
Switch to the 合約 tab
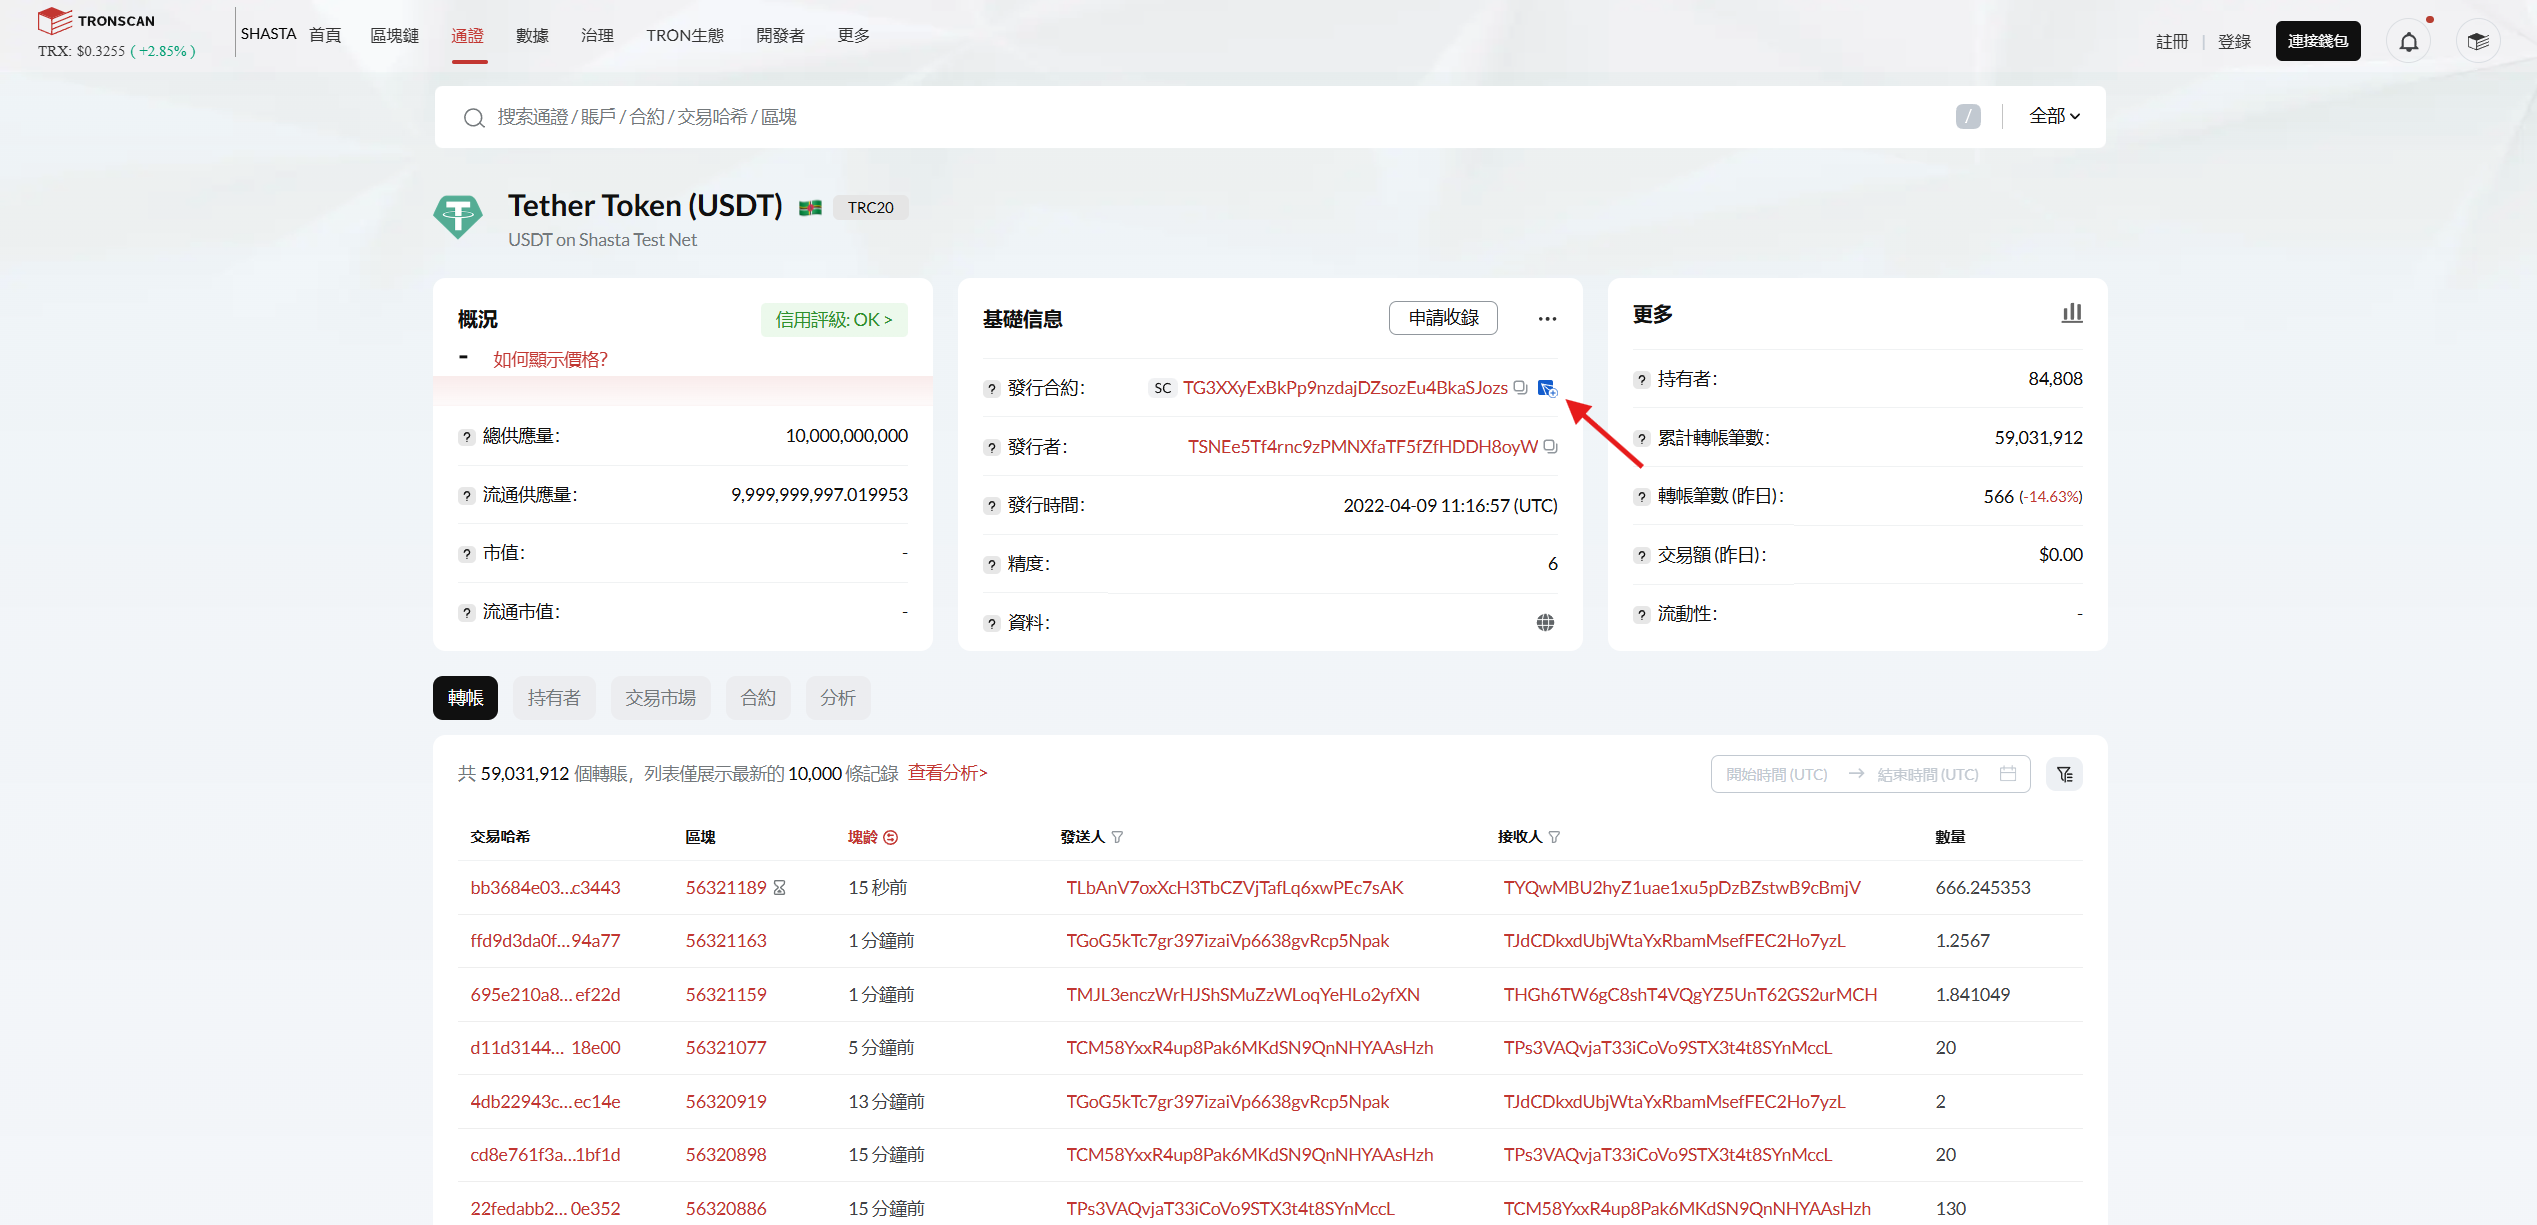coord(758,698)
